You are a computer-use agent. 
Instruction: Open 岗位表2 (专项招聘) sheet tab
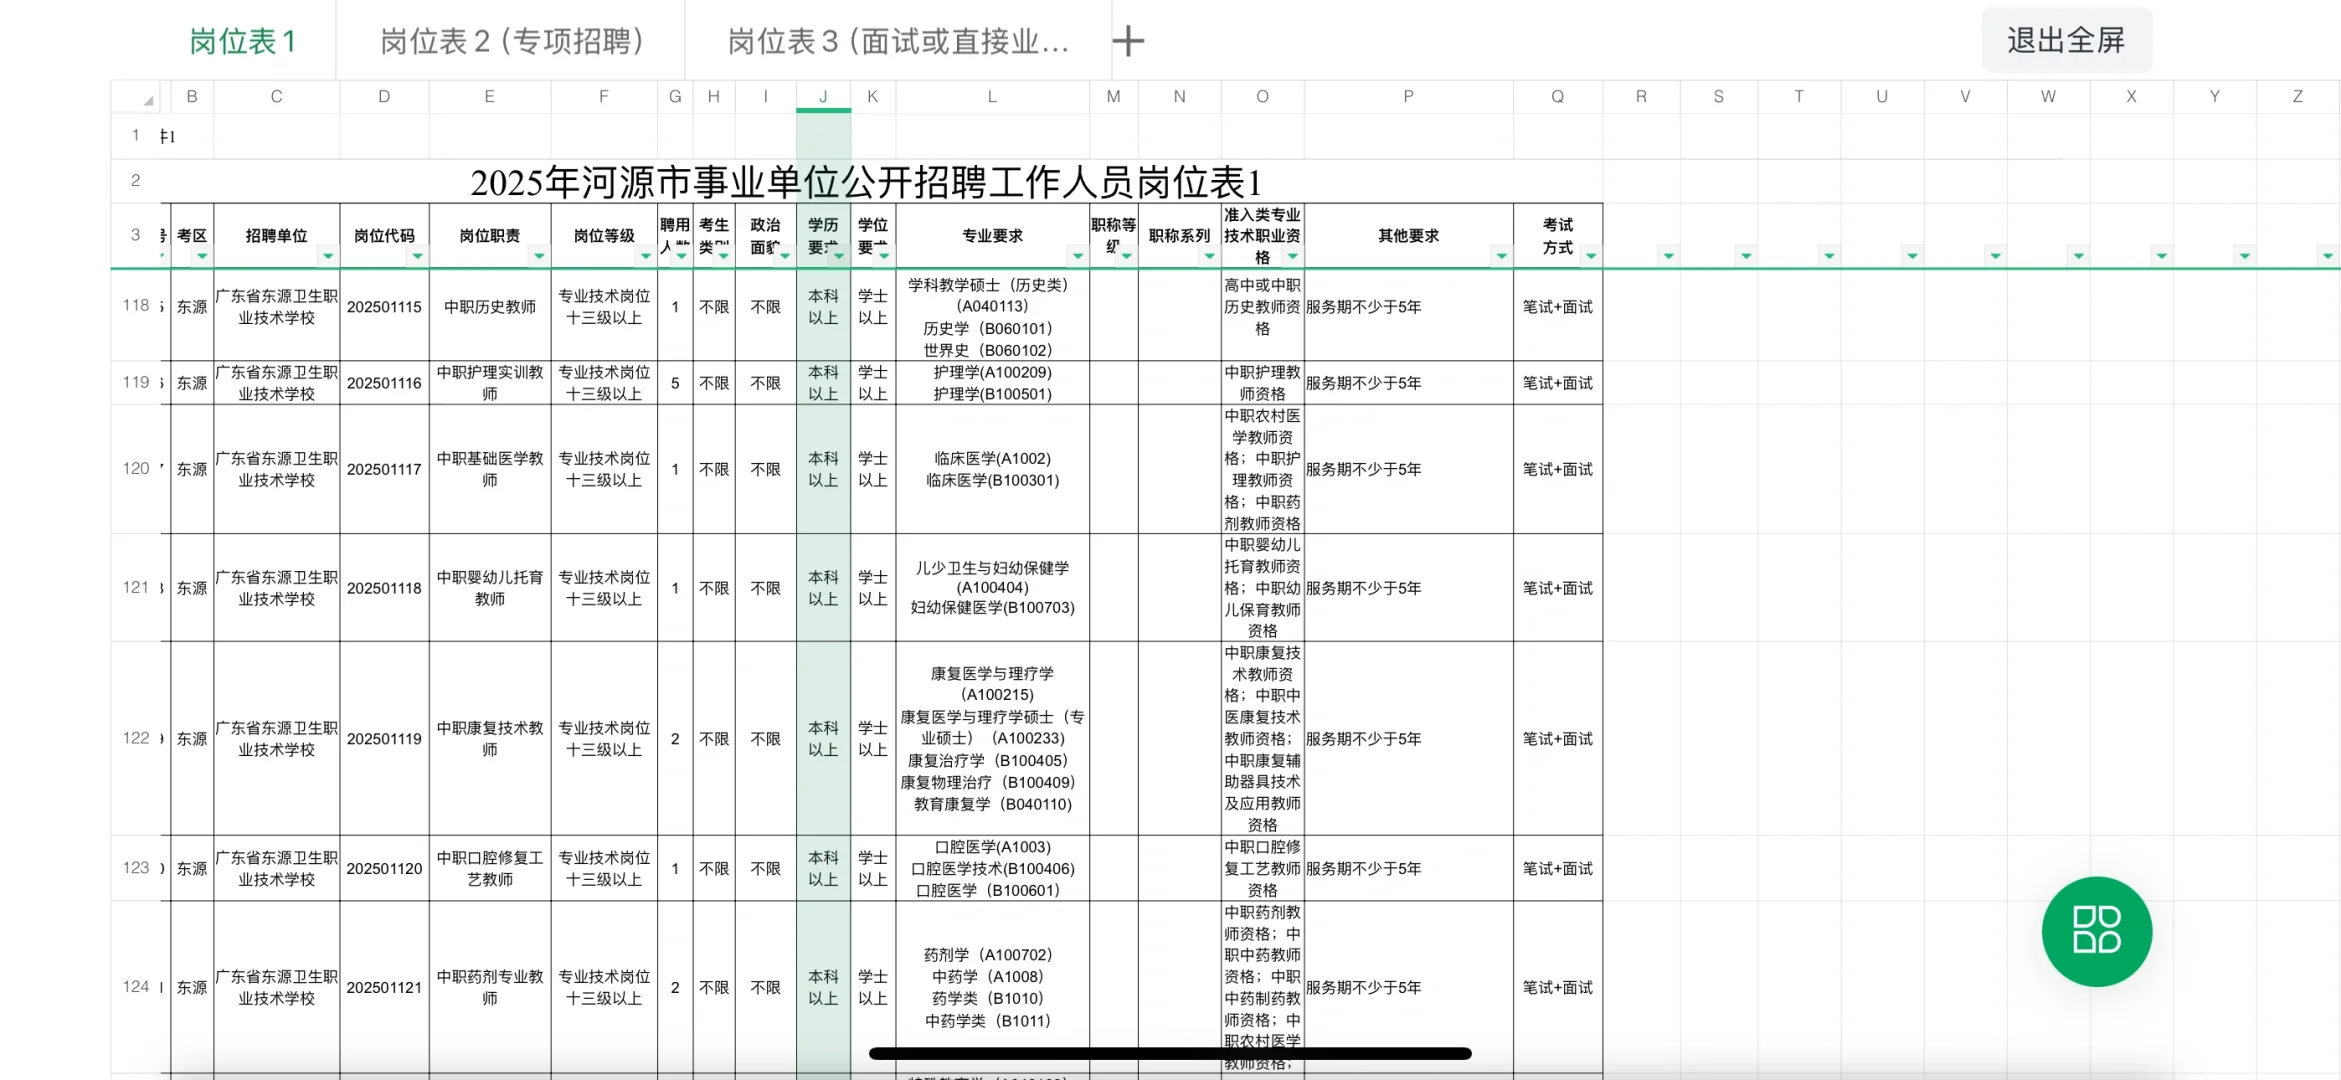pyautogui.click(x=512, y=41)
